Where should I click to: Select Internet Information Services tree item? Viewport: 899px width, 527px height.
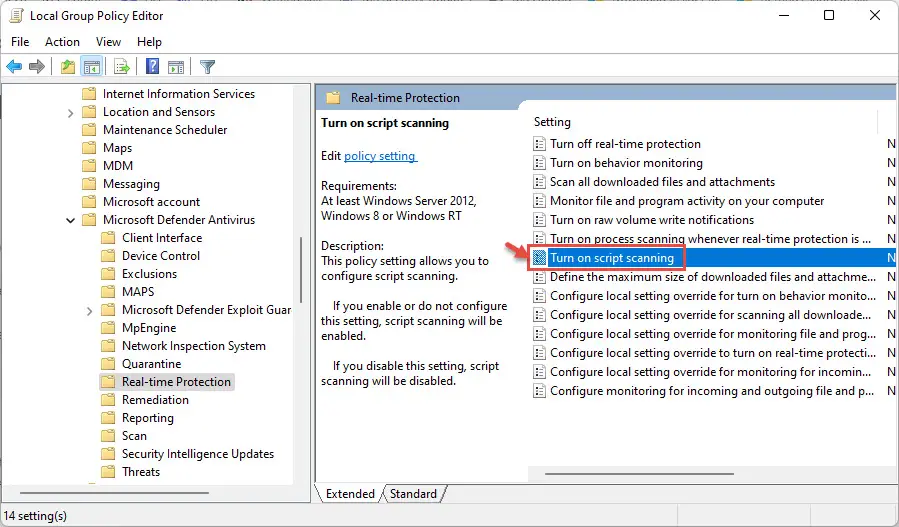point(179,94)
